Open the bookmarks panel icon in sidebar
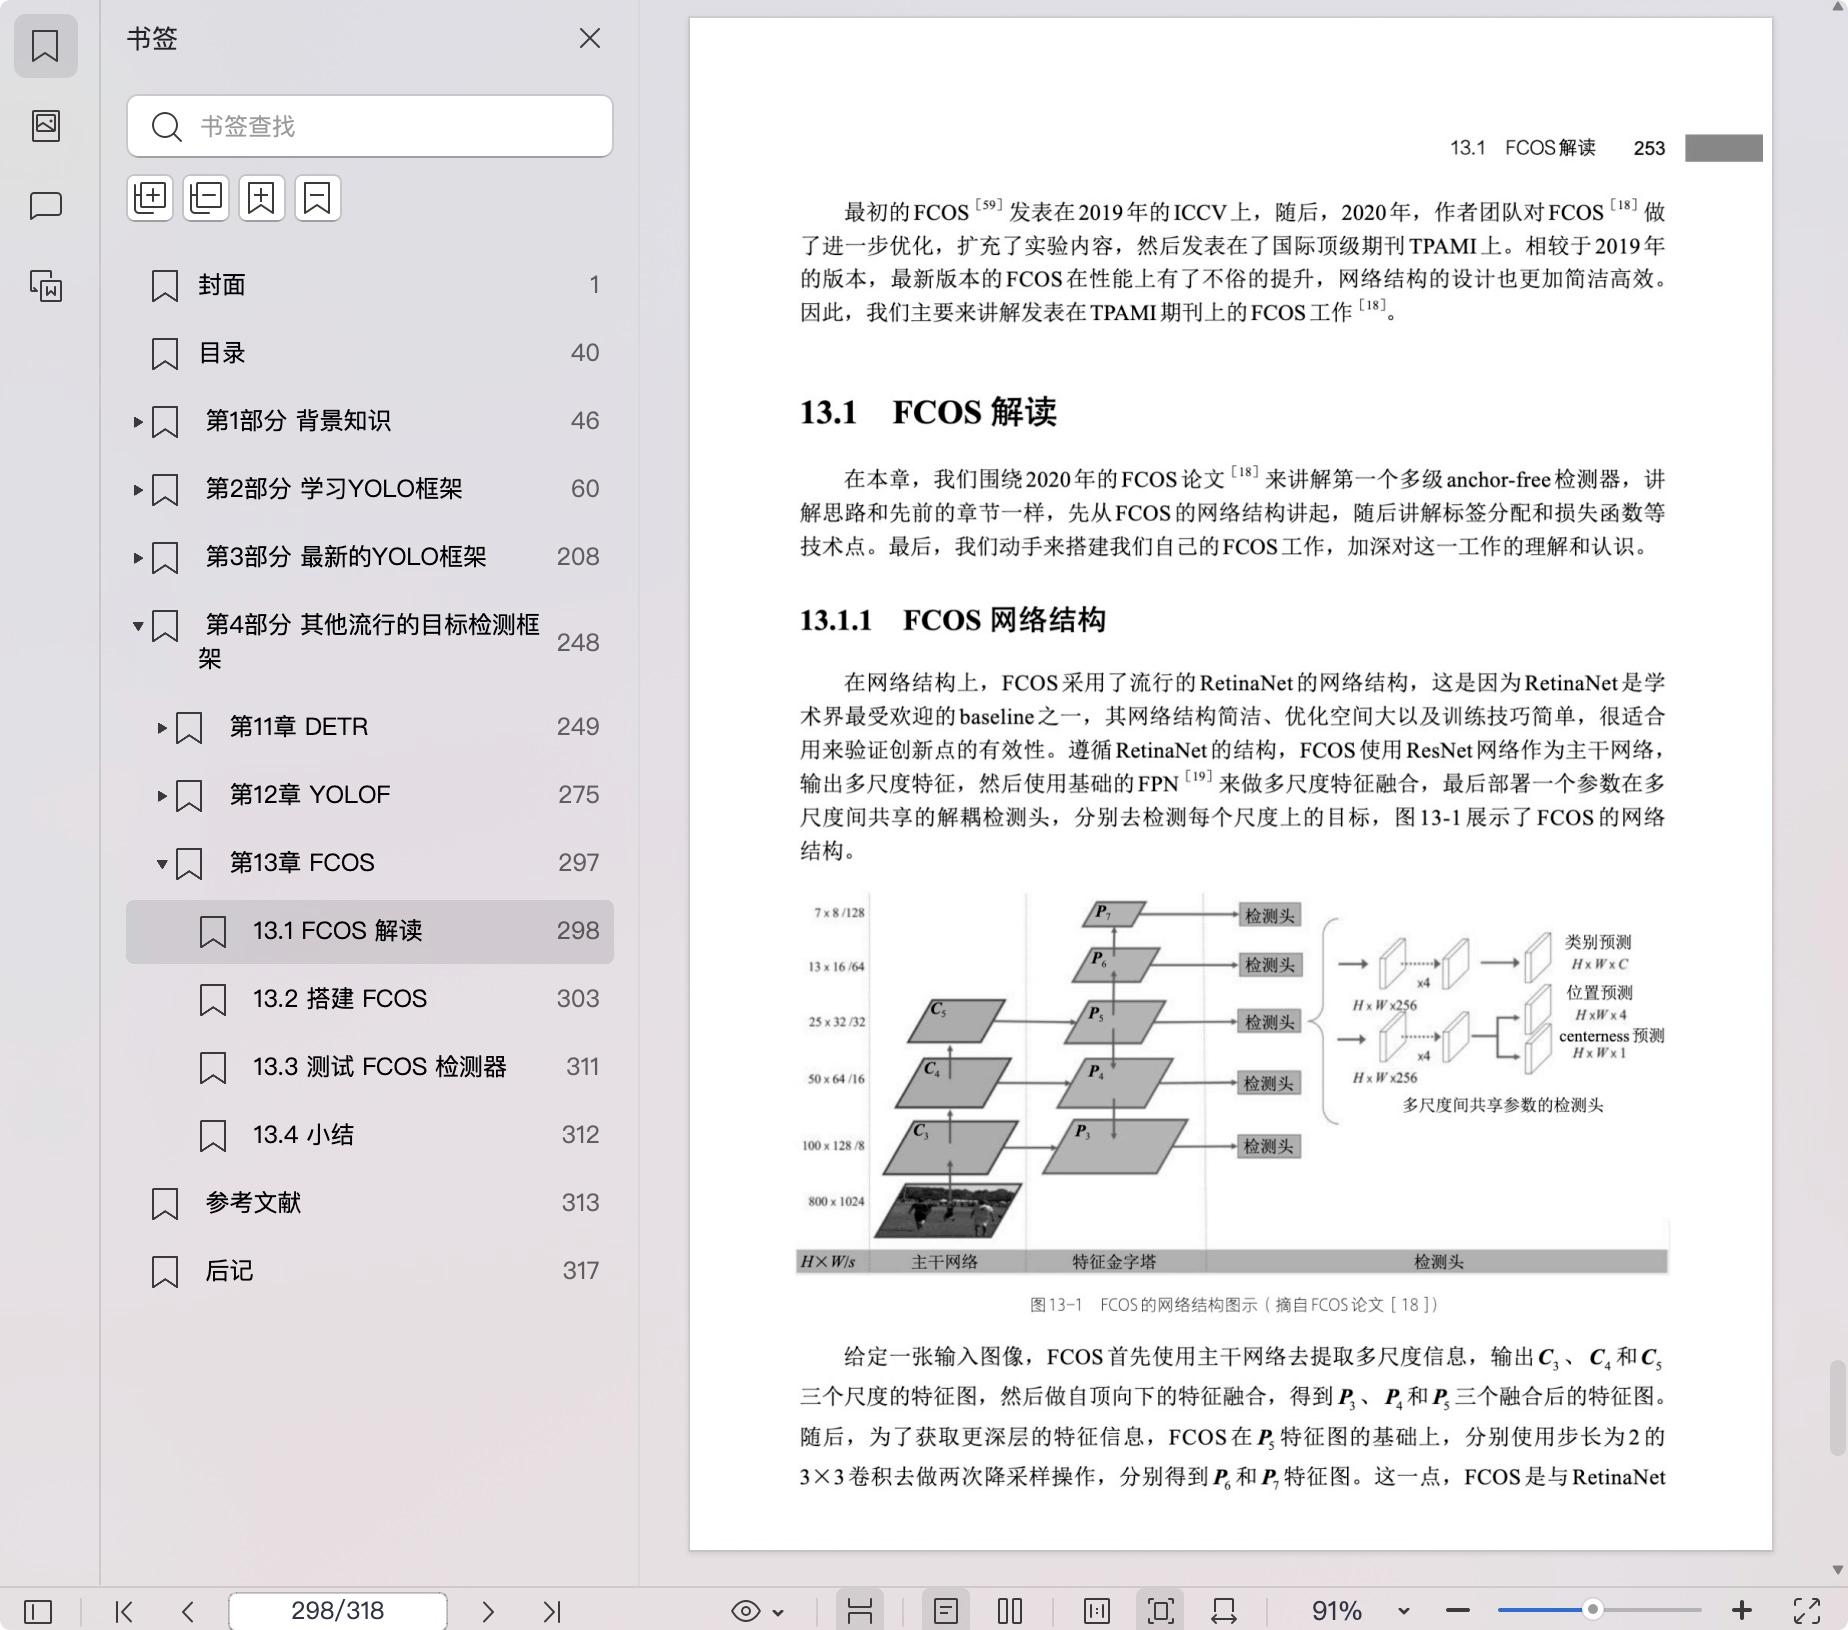This screenshot has width=1848, height=1630. pyautogui.click(x=45, y=45)
